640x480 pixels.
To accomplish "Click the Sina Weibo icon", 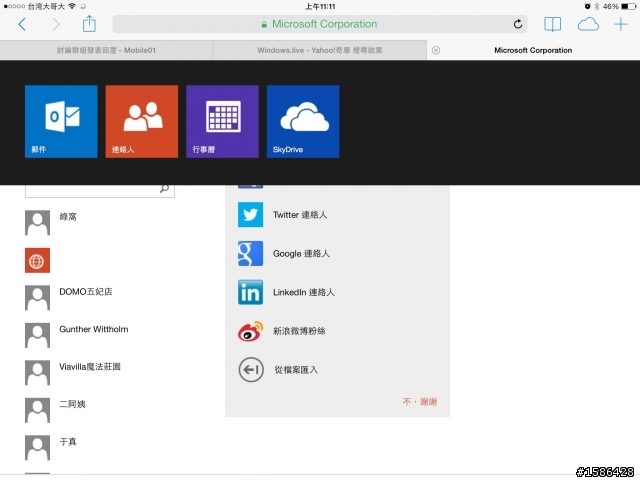I will point(250,331).
